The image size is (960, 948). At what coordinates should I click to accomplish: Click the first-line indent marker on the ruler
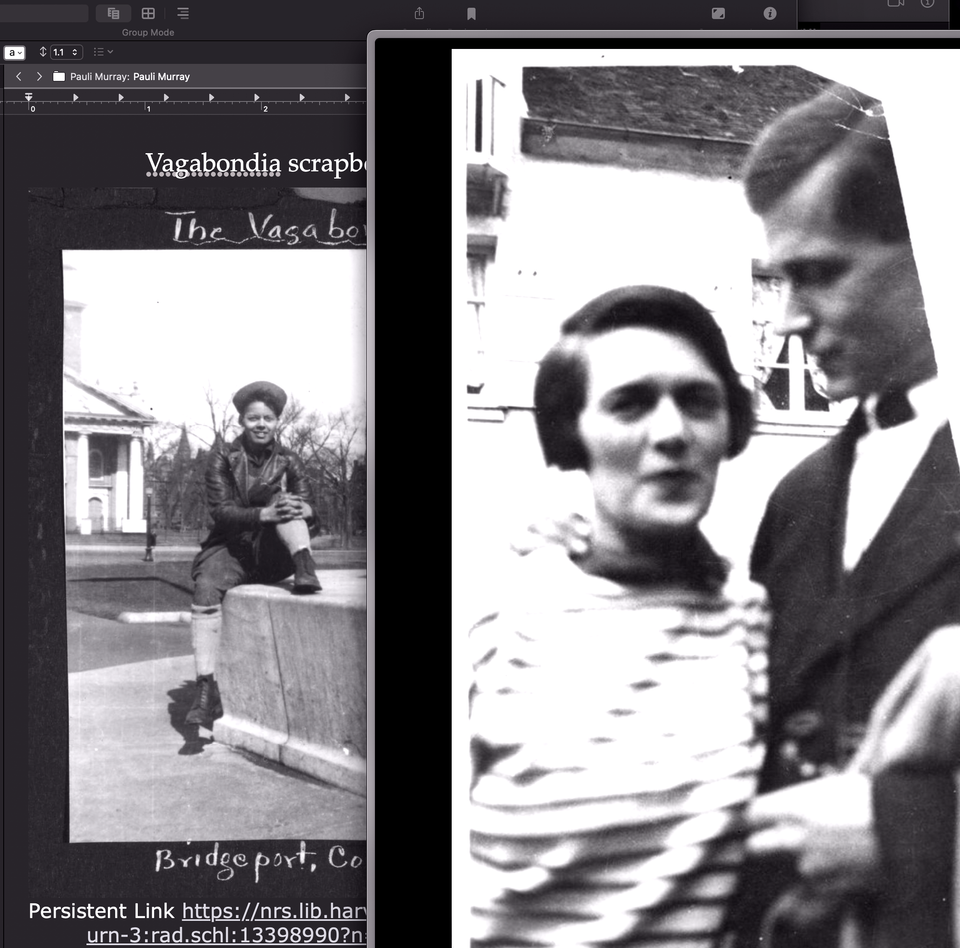pyautogui.click(x=28, y=95)
